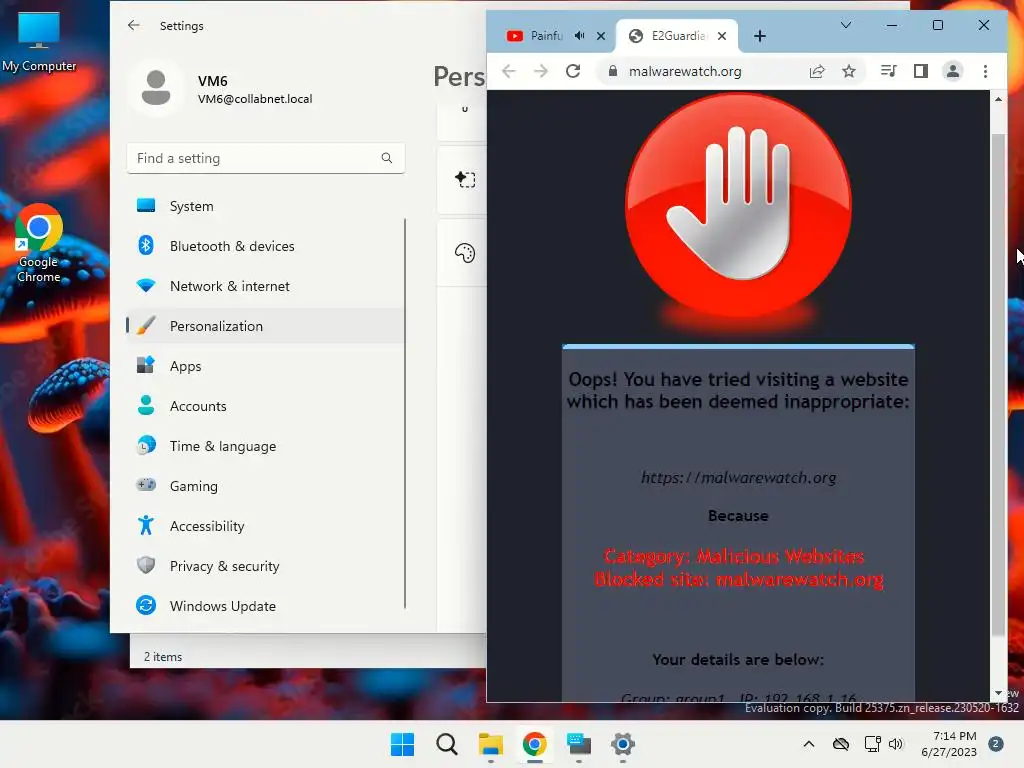This screenshot has height=768, width=1024.
Task: Open Chrome media controls icon
Action: tap(888, 71)
